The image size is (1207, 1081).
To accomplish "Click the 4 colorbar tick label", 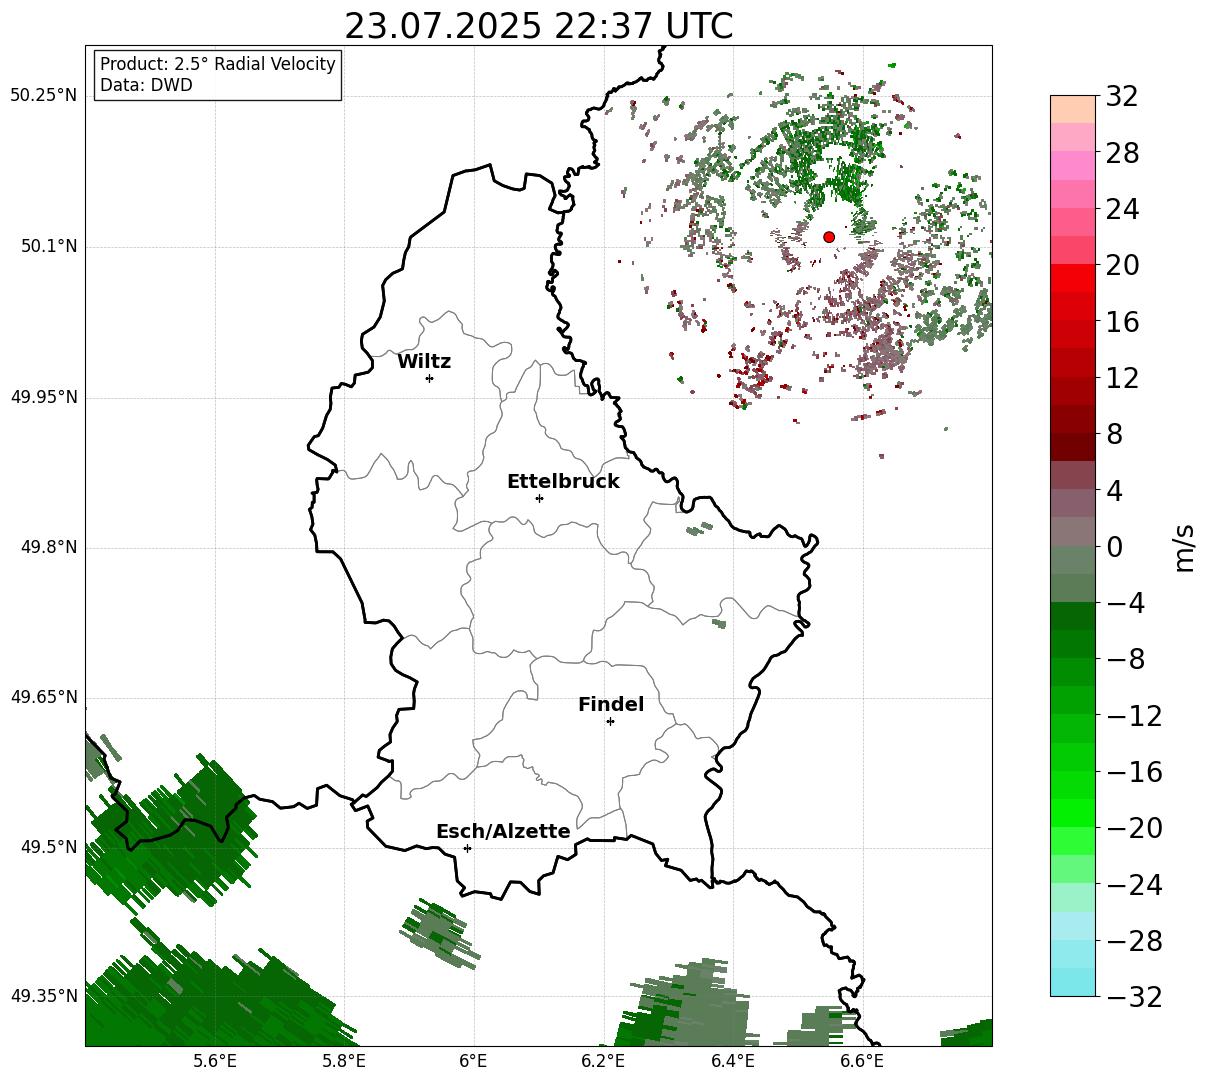I will pos(1114,491).
